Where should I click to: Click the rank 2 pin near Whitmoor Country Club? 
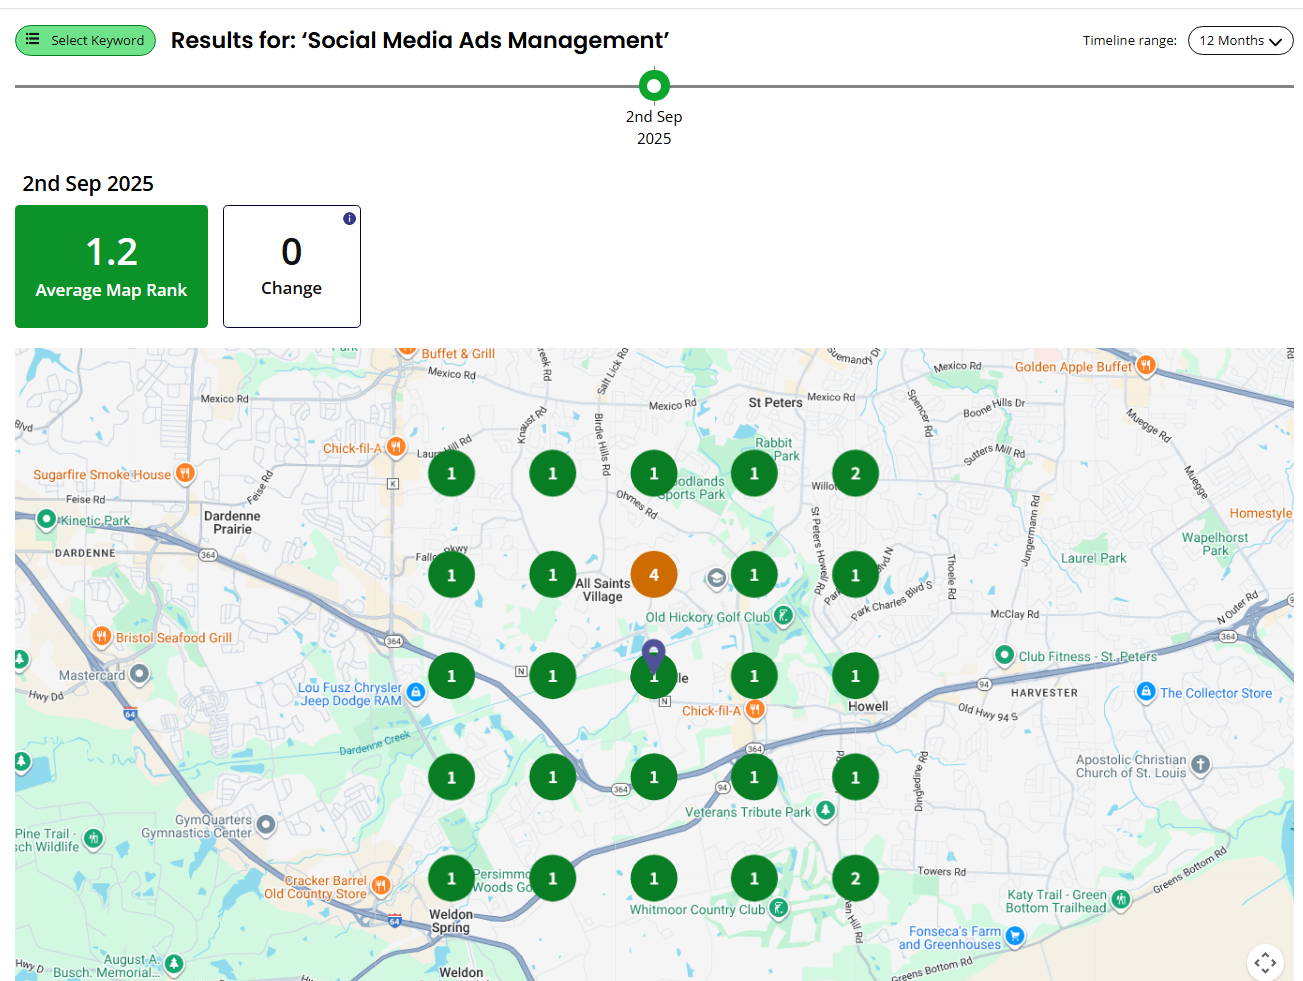click(x=855, y=877)
